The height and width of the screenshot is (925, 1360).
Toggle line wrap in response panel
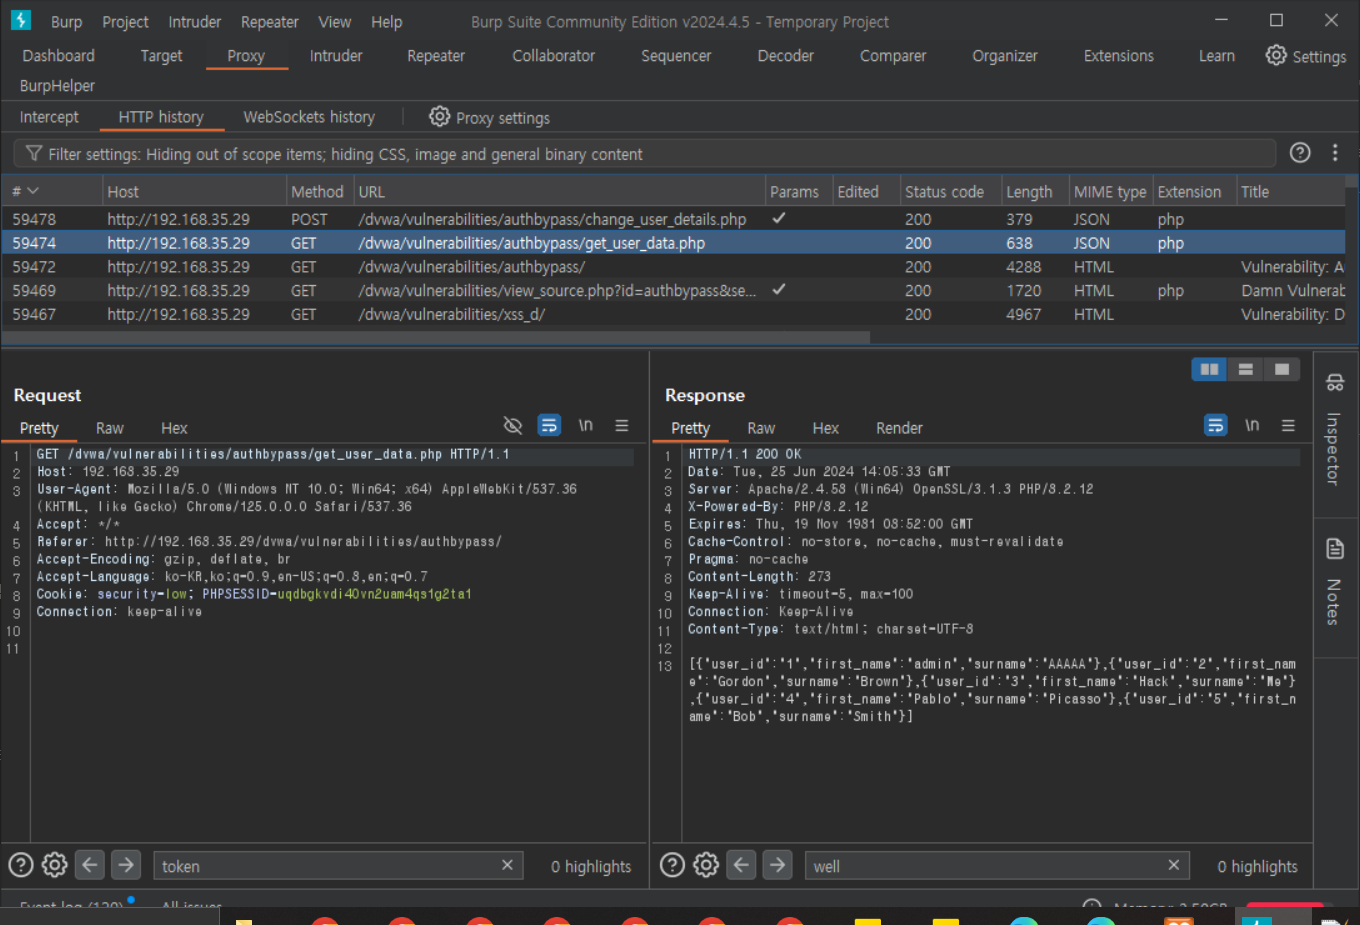tap(1215, 426)
